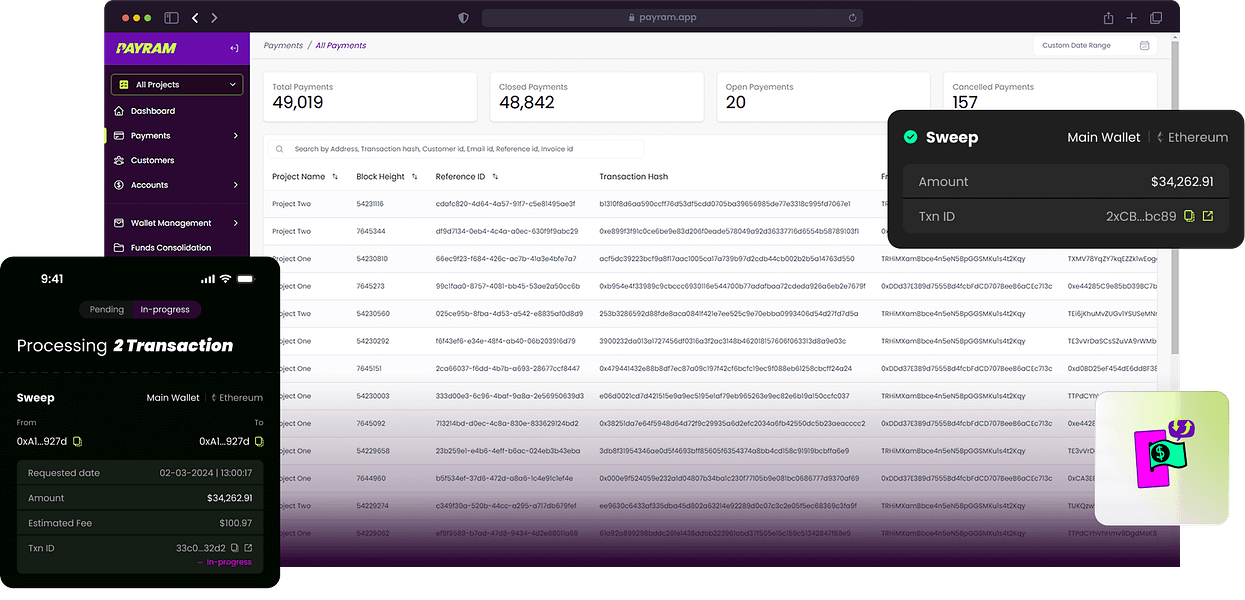Reload page with address bar refresh icon

[853, 18]
